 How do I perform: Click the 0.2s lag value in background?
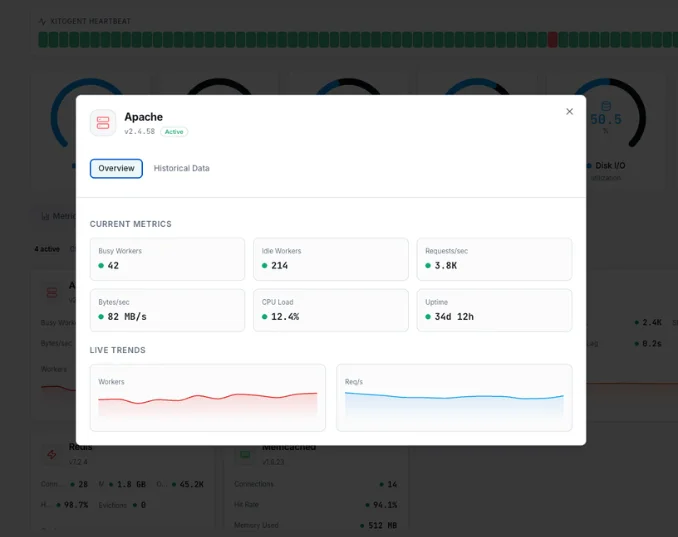pyautogui.click(x=652, y=343)
